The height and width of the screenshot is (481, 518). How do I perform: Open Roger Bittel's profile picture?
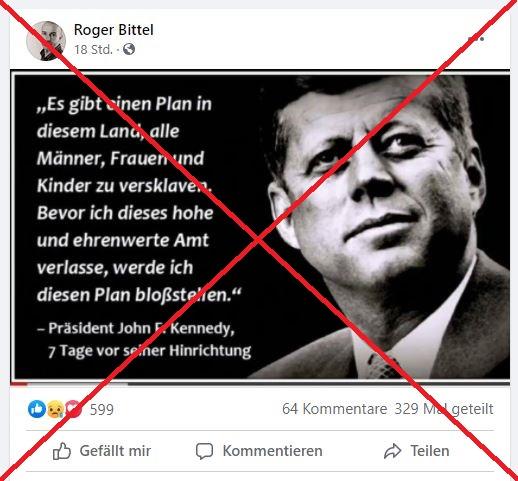[46, 41]
